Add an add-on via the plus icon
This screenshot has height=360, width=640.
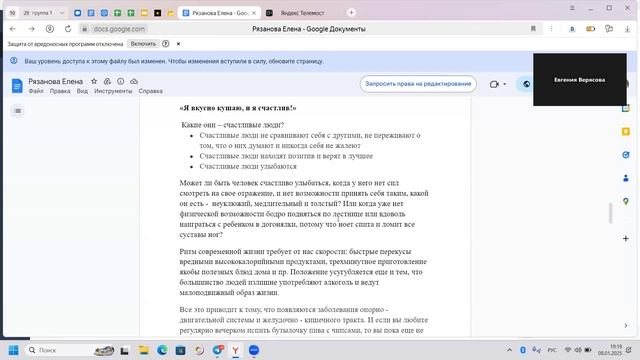point(626,238)
